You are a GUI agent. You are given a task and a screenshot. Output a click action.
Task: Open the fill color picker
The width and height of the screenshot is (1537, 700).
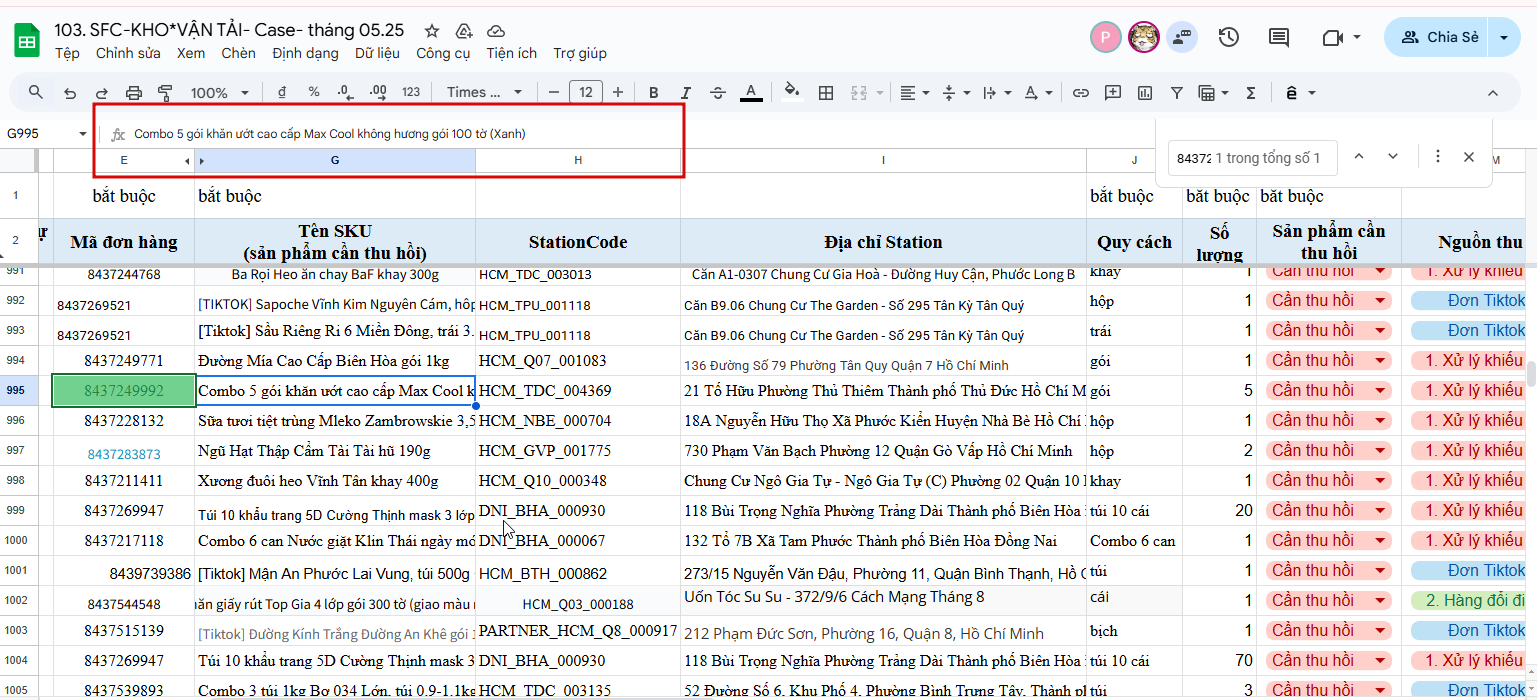coord(792,93)
